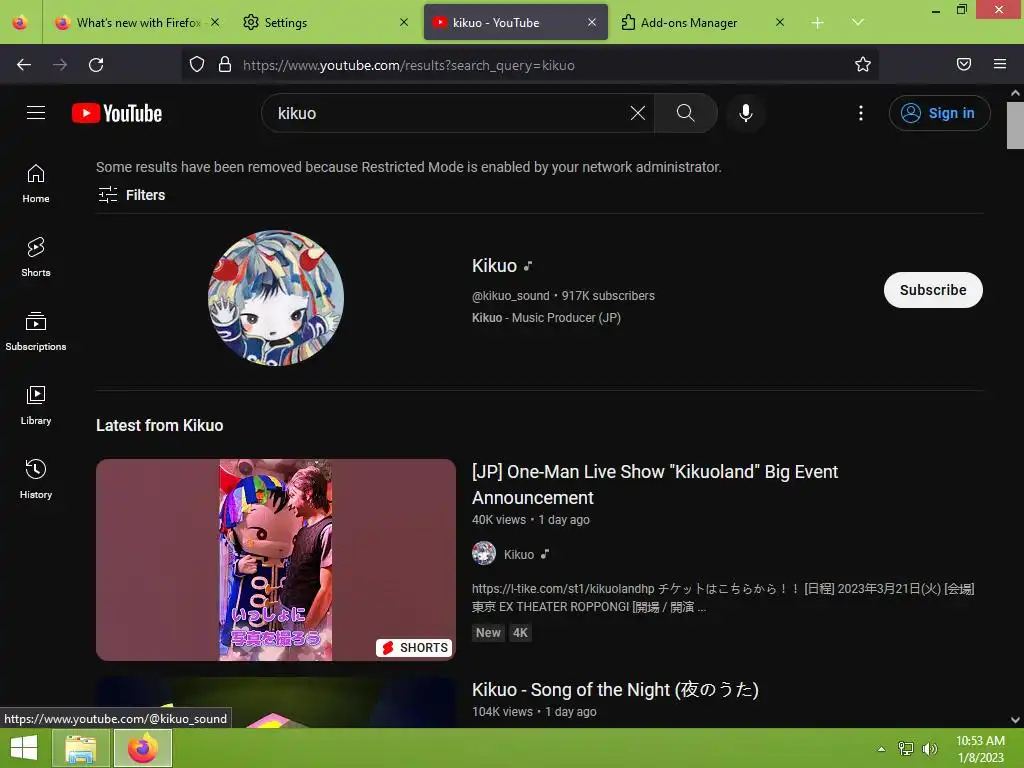Viewport: 1024px width, 768px height.
Task: Close the Settings tab
Action: click(404, 22)
